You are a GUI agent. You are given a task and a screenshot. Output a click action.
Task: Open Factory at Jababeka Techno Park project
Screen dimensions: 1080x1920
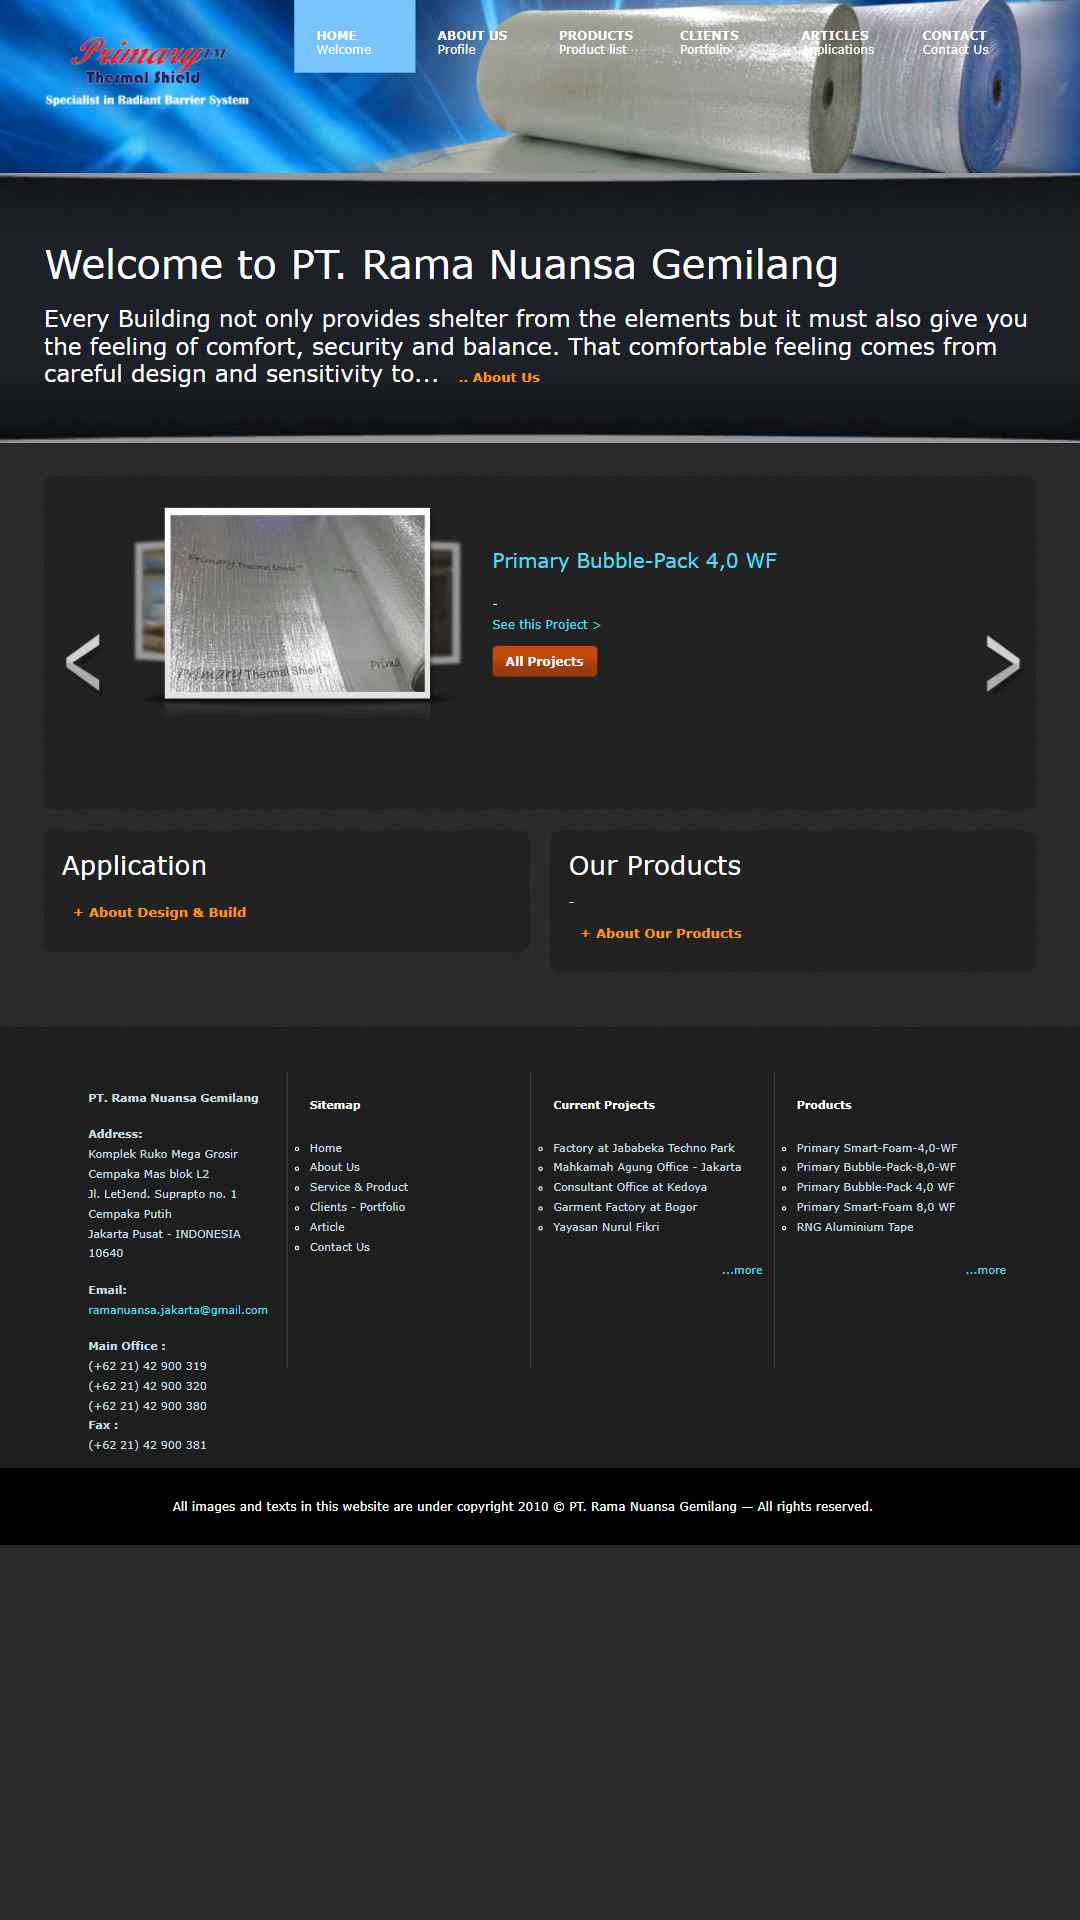click(x=644, y=1148)
